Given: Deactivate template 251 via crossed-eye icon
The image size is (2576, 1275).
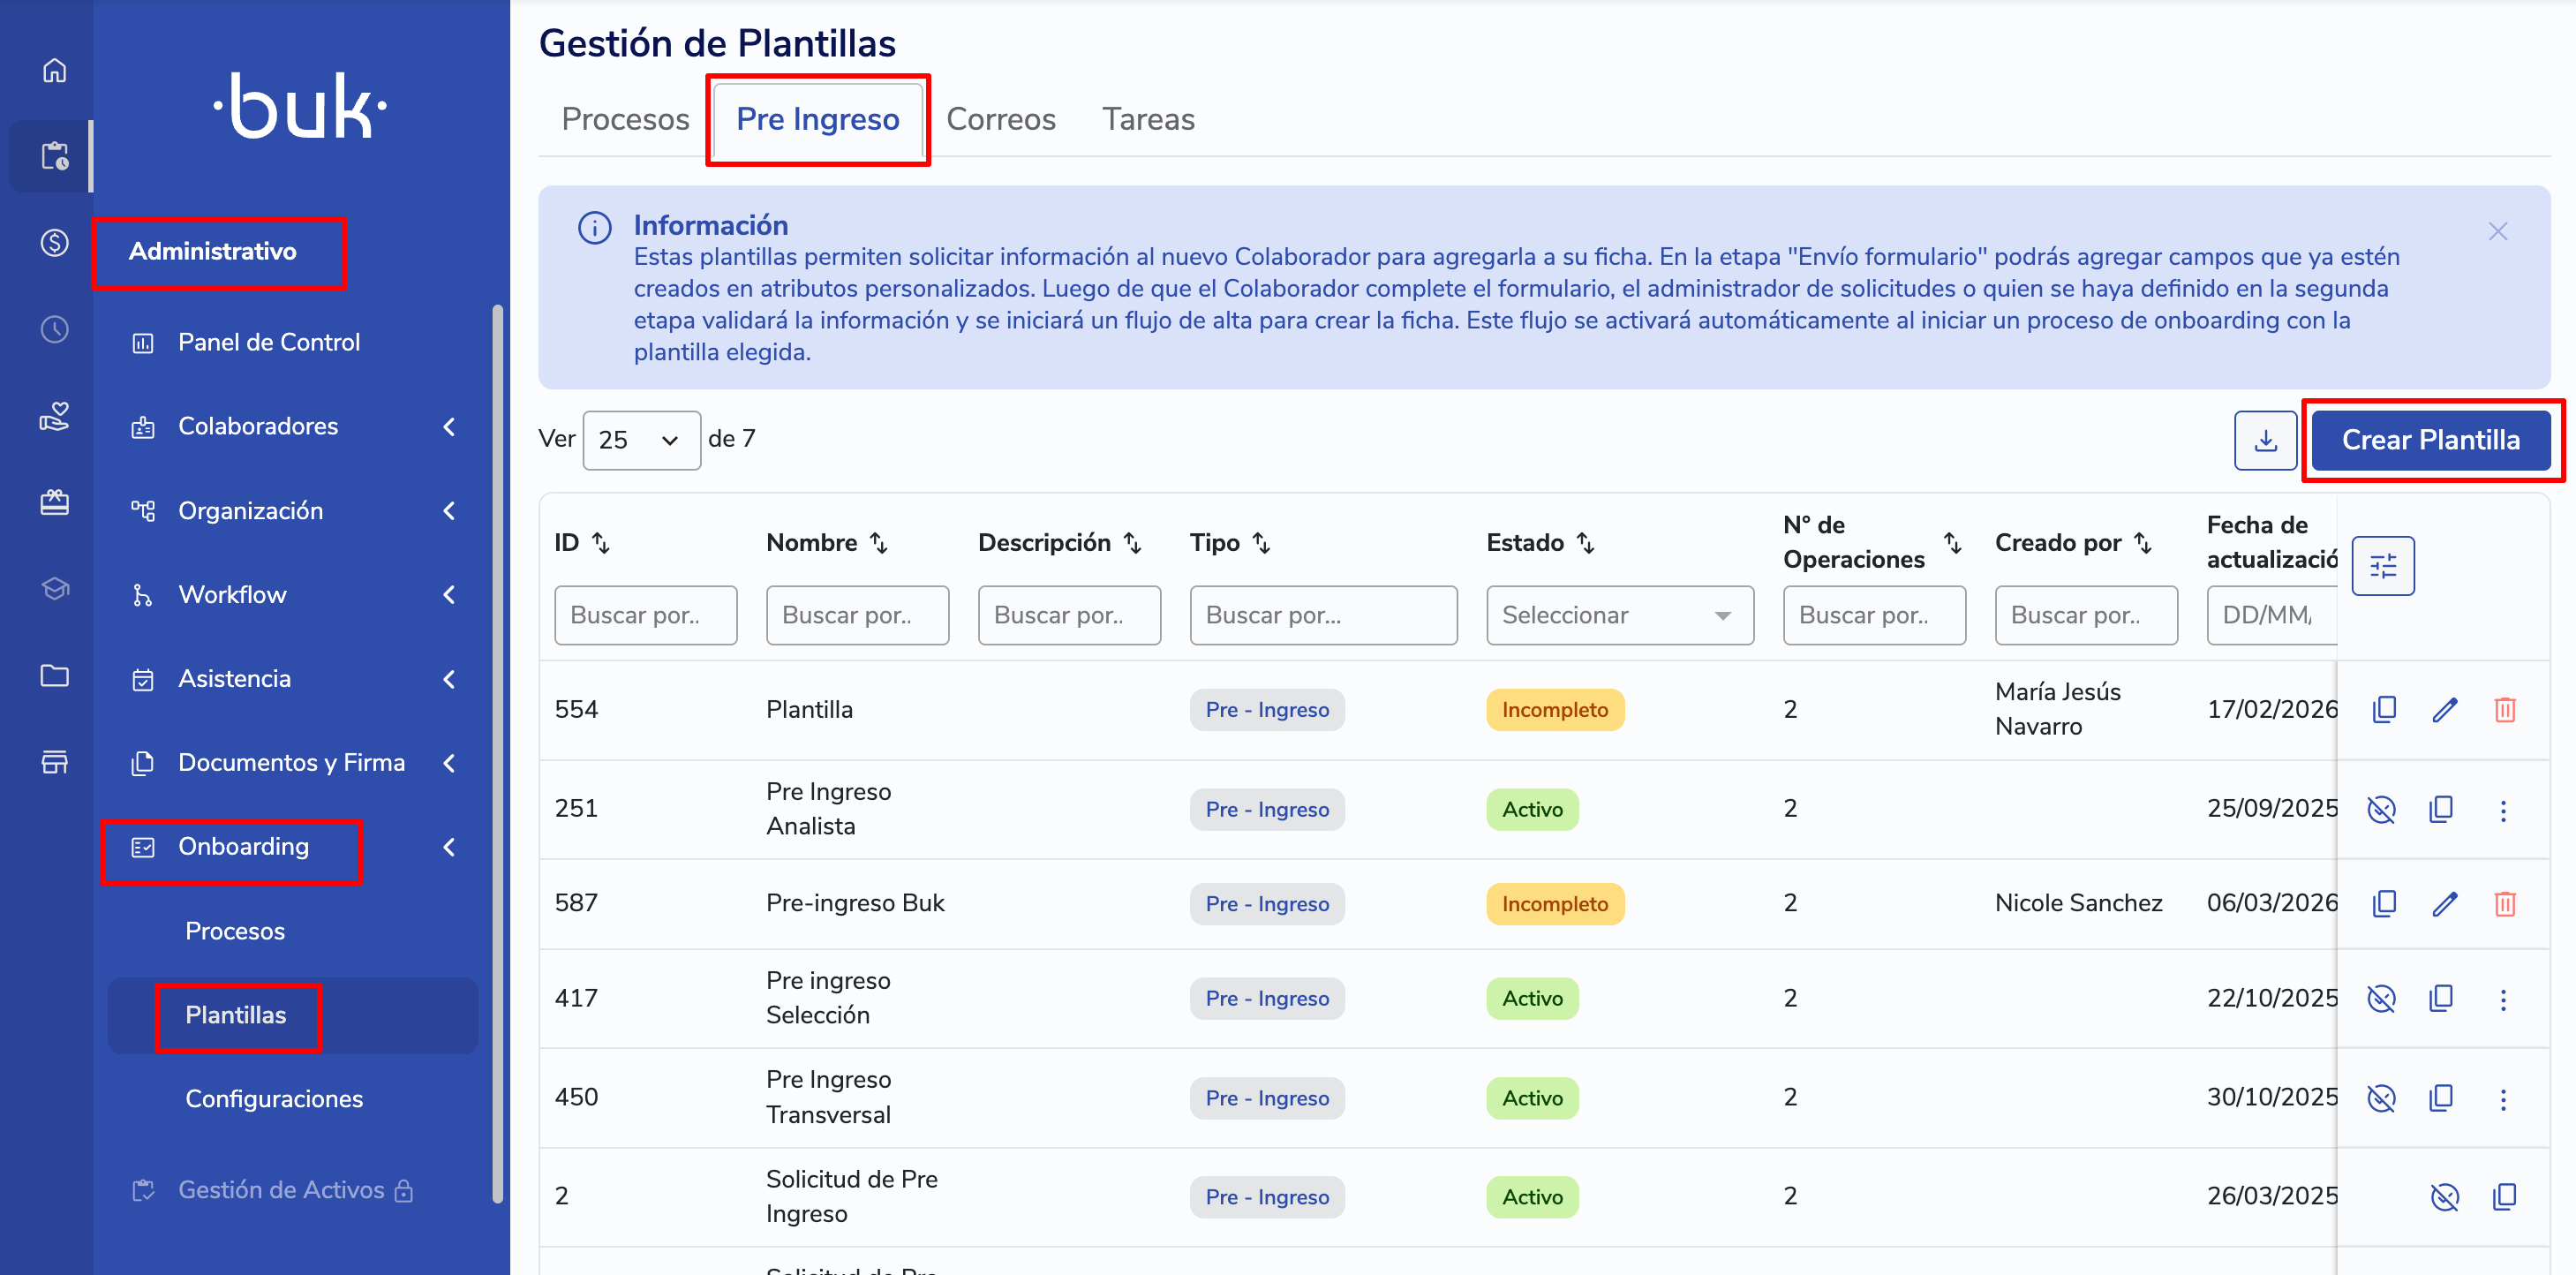Looking at the screenshot, I should (2381, 809).
